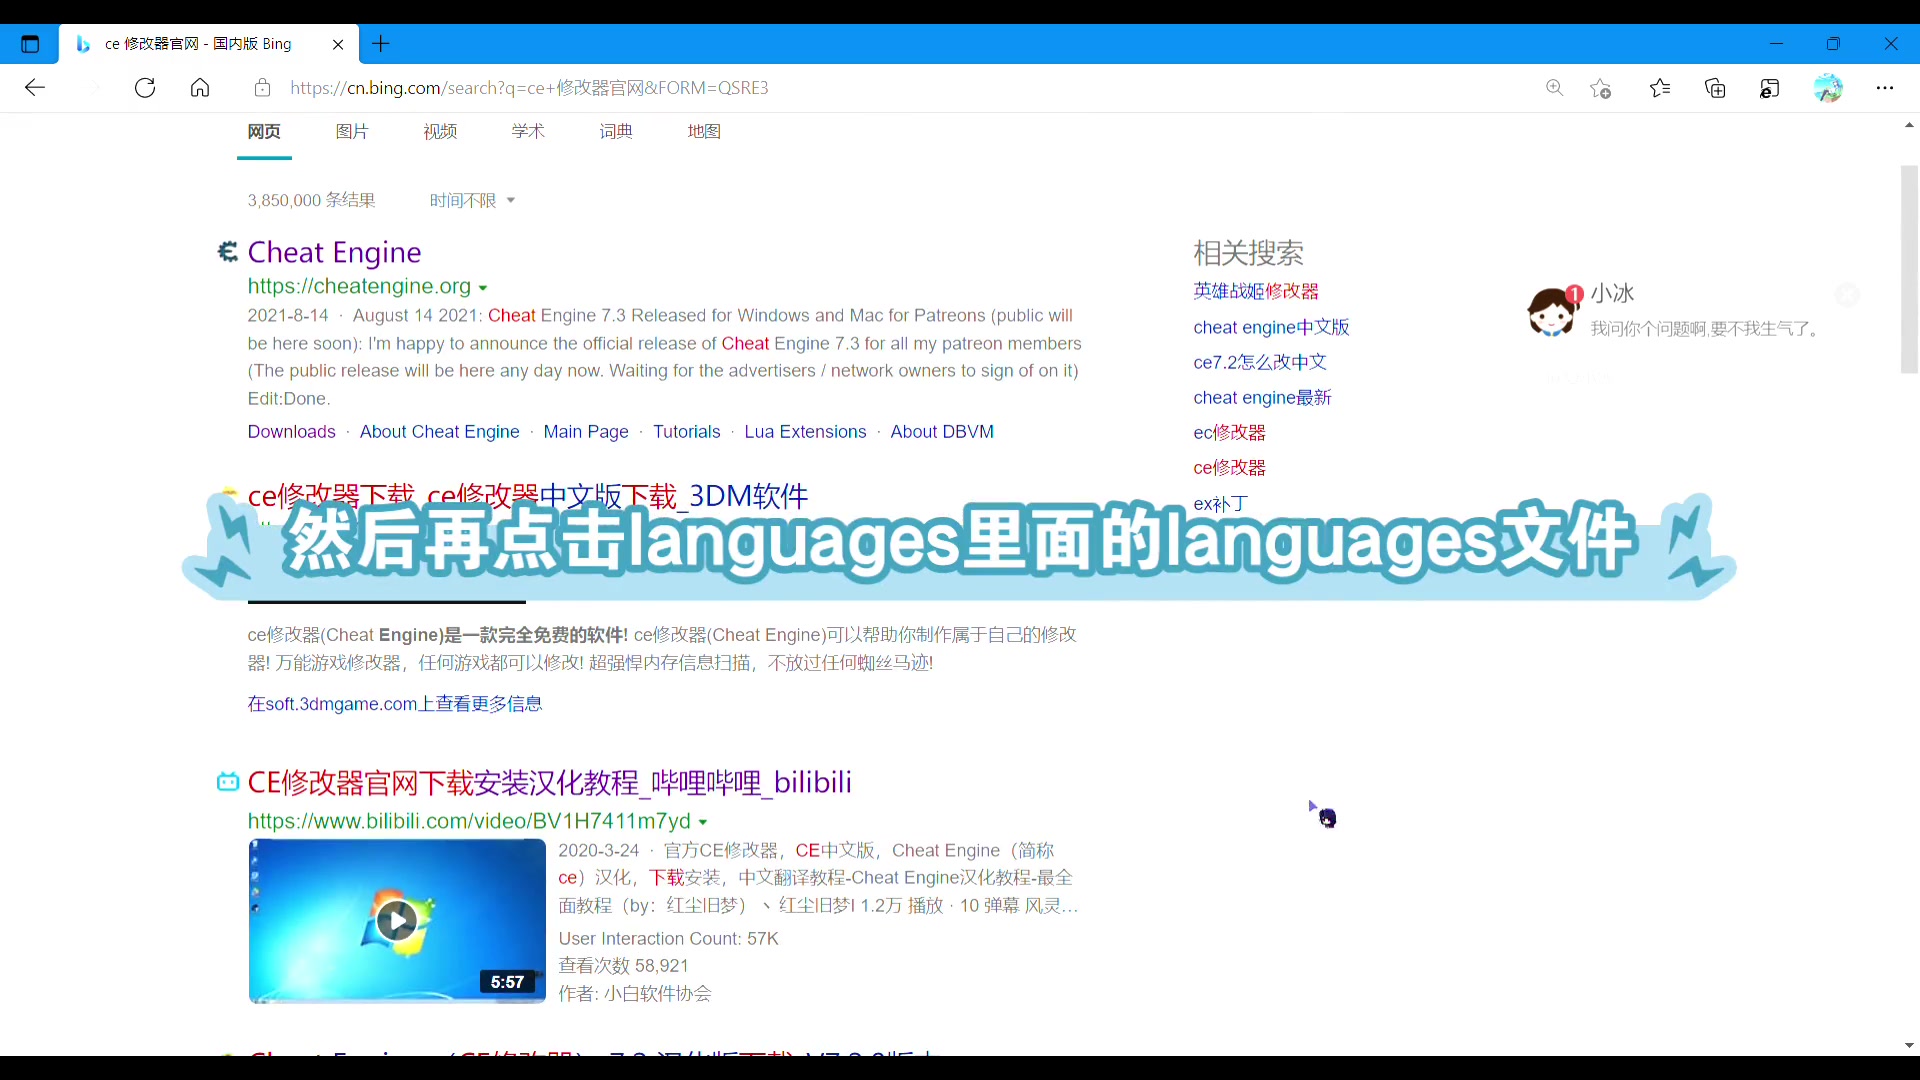Switch to the 地图 tab
This screenshot has height=1080, width=1920.
click(x=704, y=132)
